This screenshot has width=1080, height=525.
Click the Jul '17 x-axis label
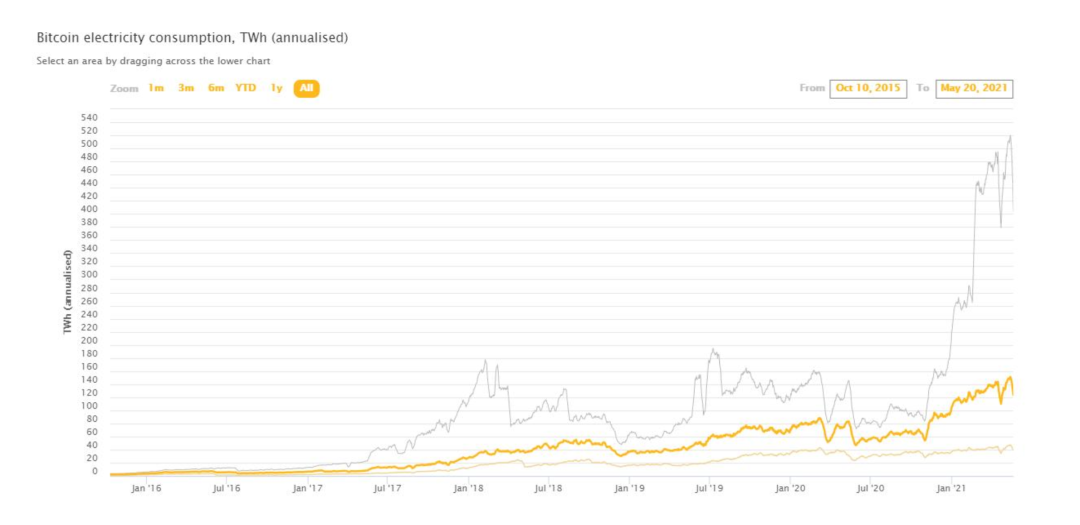[388, 488]
